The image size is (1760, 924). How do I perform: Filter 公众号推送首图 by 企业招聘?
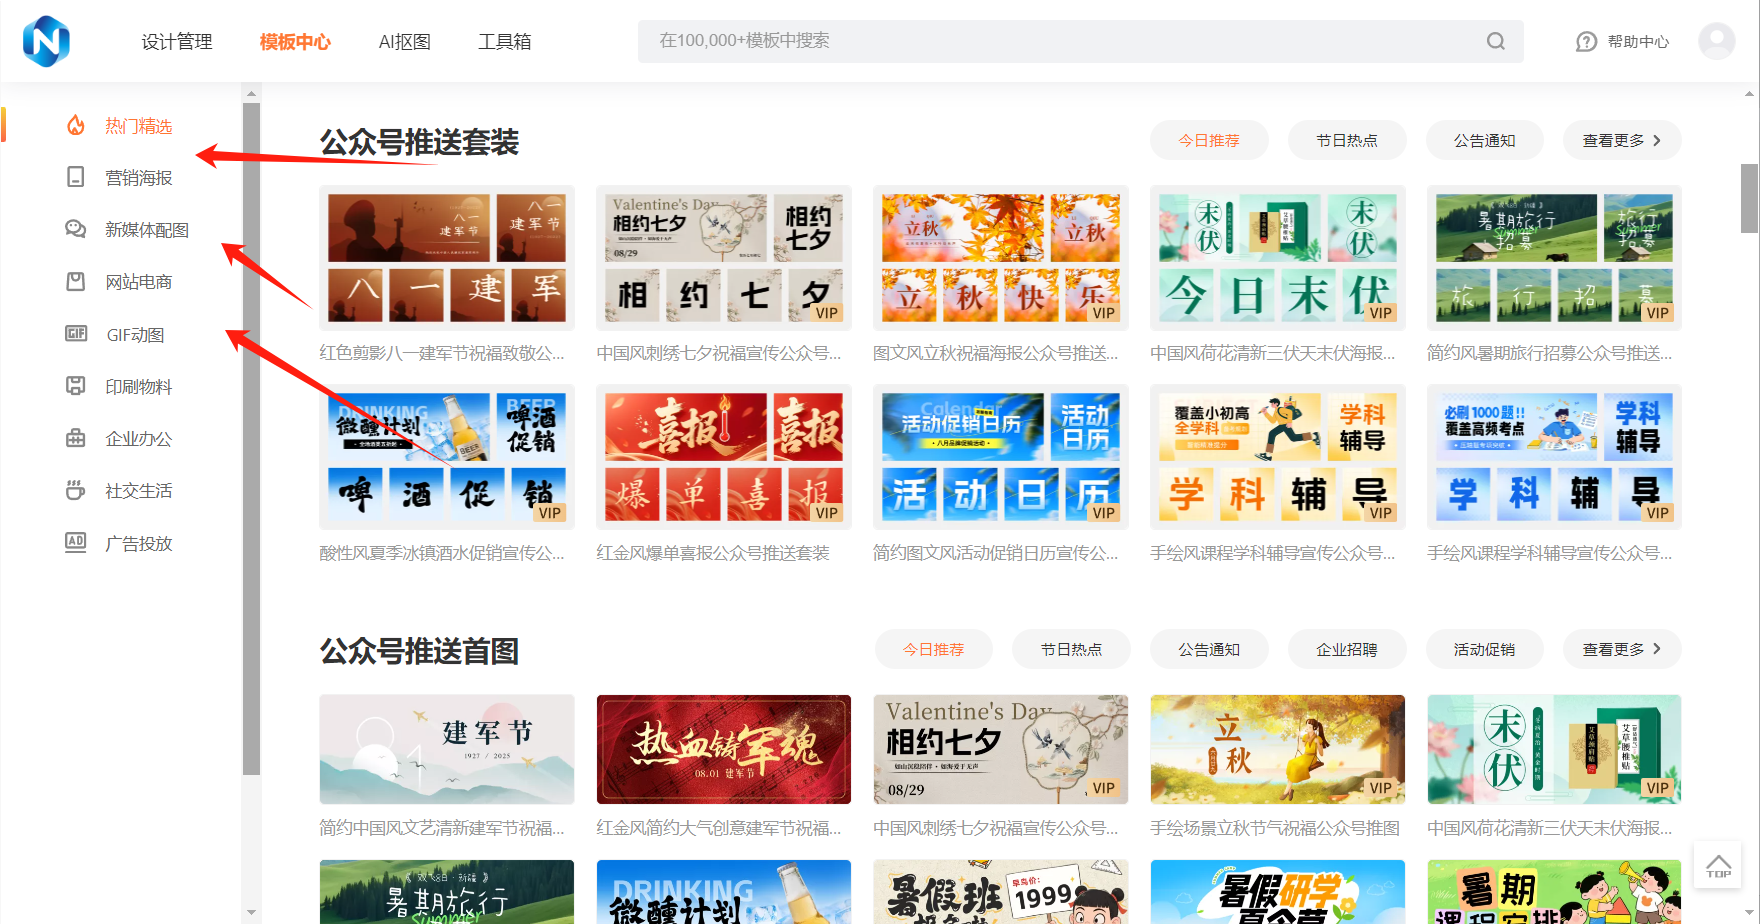(x=1346, y=650)
